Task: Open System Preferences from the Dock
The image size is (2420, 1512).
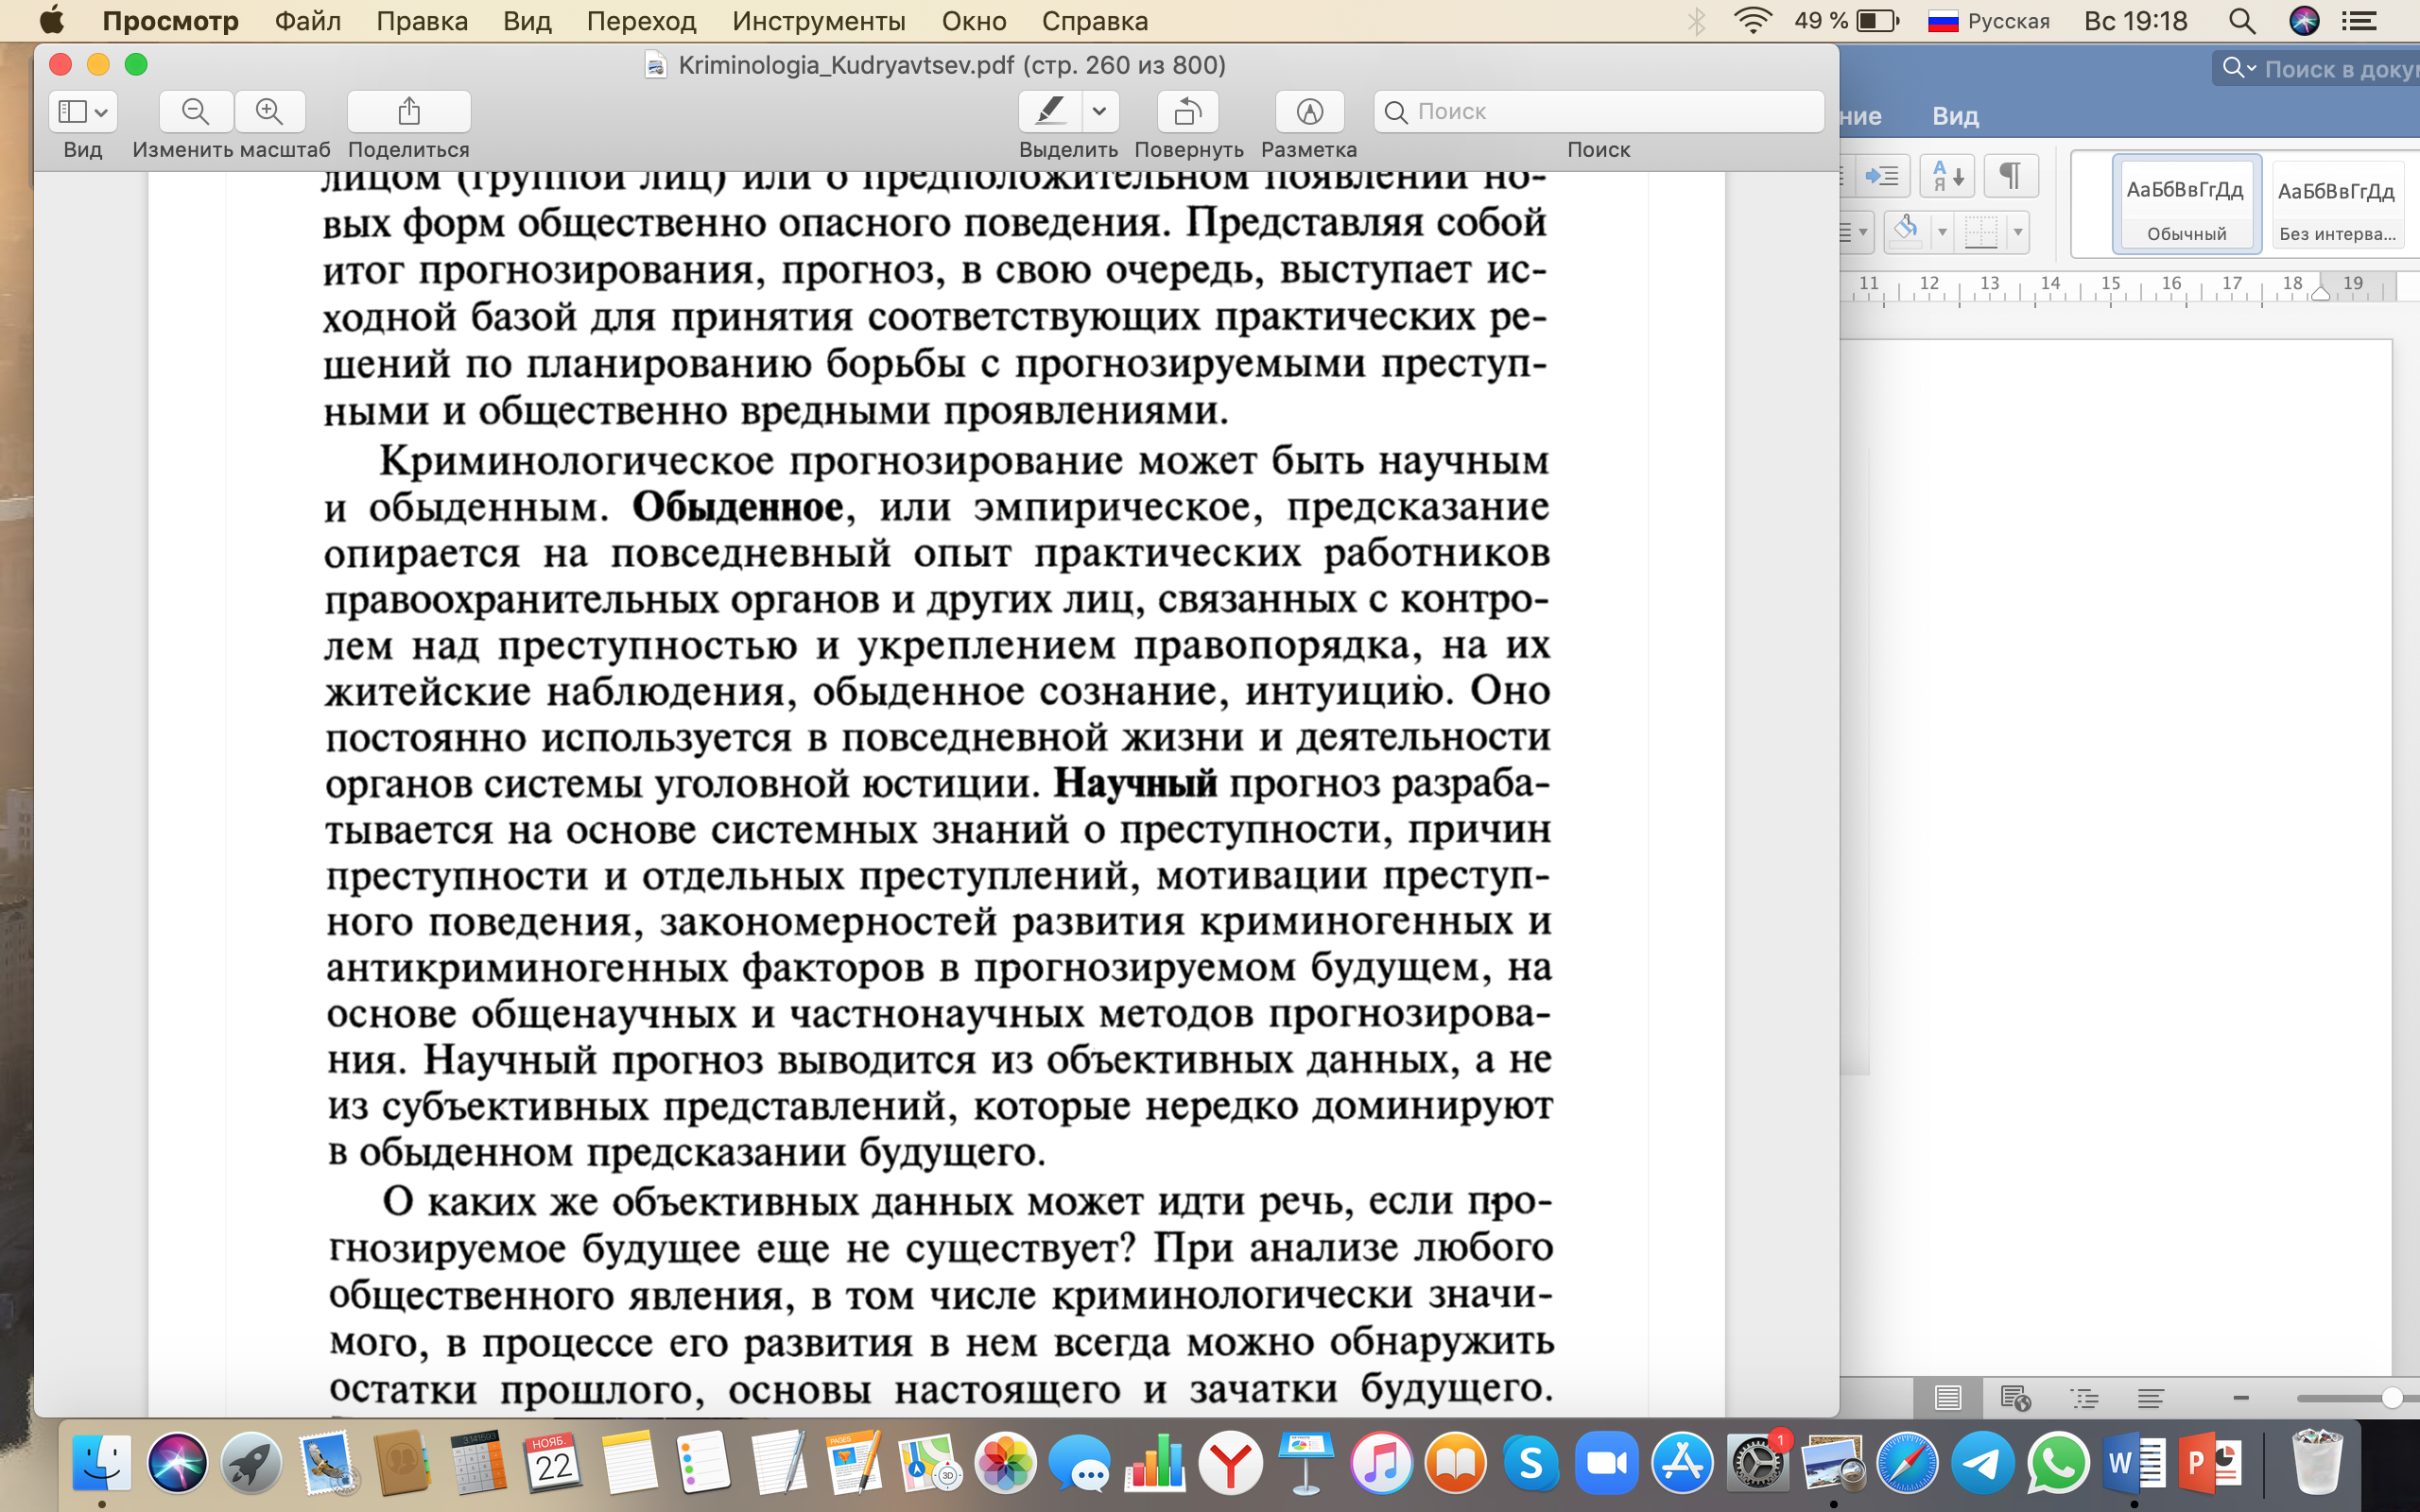Action: click(1757, 1462)
